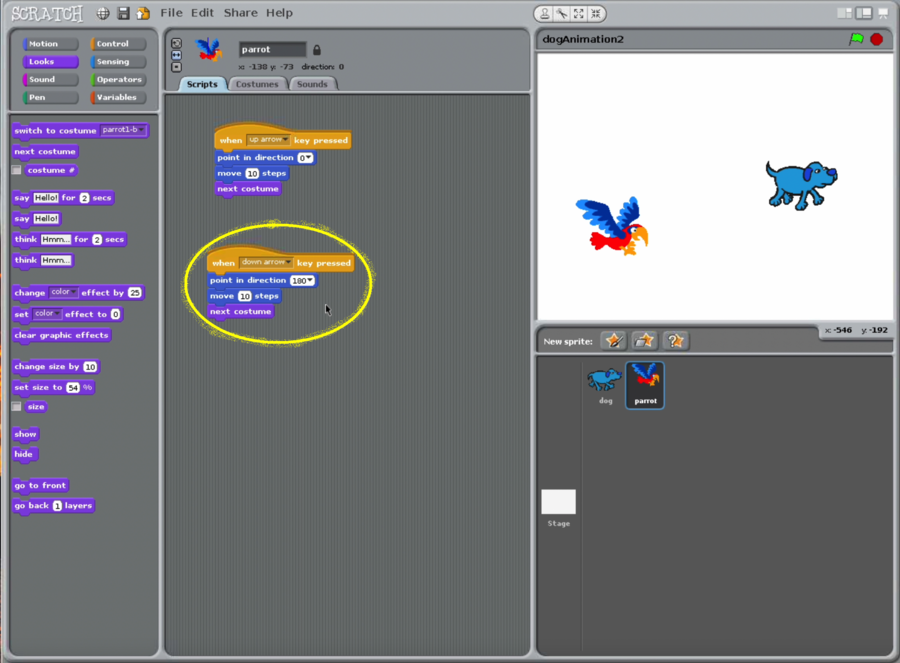Get a surprise sprite with the question mark icon
Screen dimensions: 900x663
tap(677, 341)
